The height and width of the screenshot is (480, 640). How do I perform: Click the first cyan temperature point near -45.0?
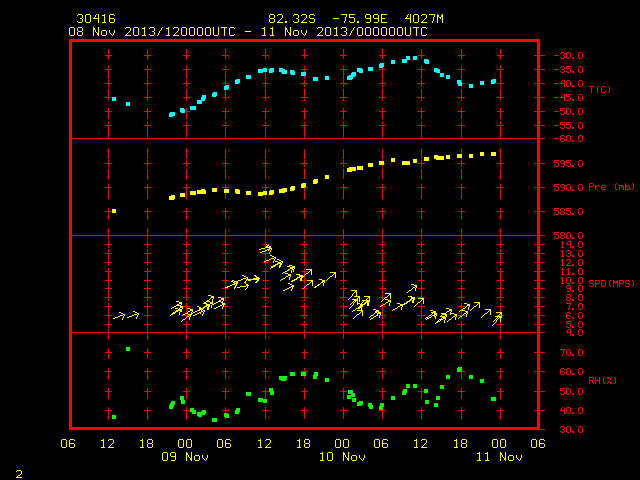click(x=114, y=99)
